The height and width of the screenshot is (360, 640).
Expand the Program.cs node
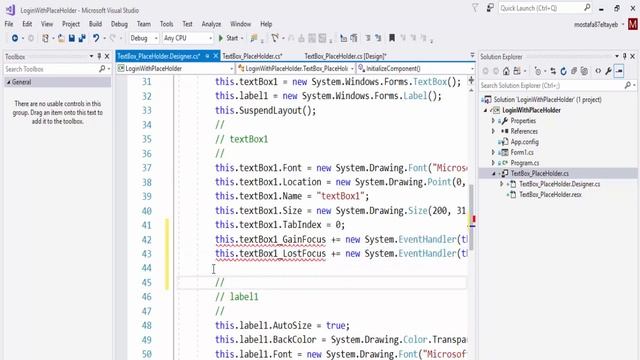(493, 163)
